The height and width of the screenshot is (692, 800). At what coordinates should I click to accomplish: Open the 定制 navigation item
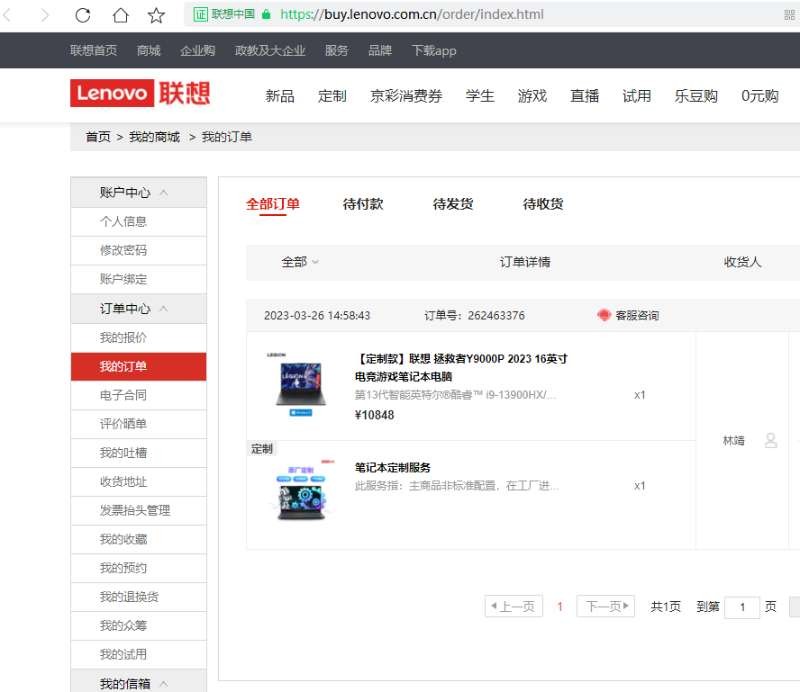click(x=332, y=96)
